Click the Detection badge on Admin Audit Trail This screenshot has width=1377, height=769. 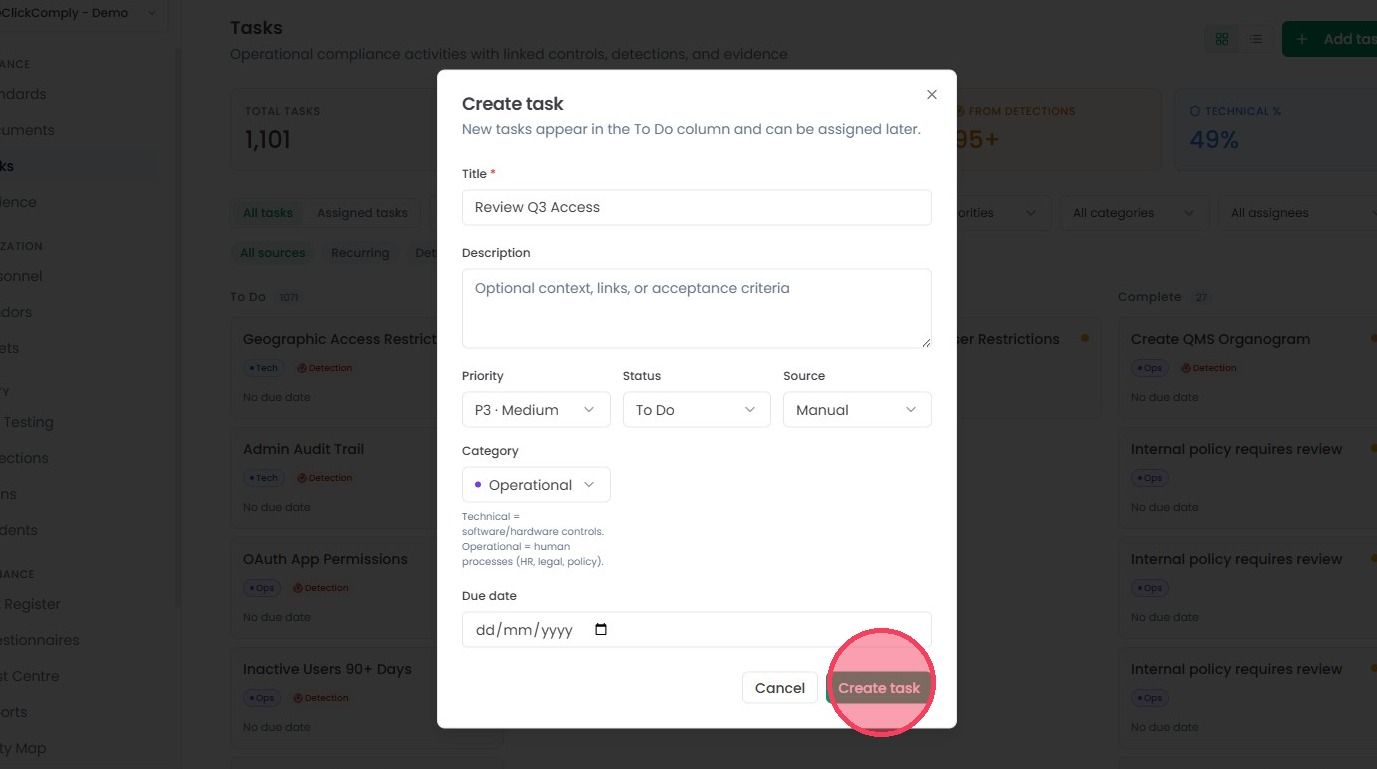tap(323, 478)
